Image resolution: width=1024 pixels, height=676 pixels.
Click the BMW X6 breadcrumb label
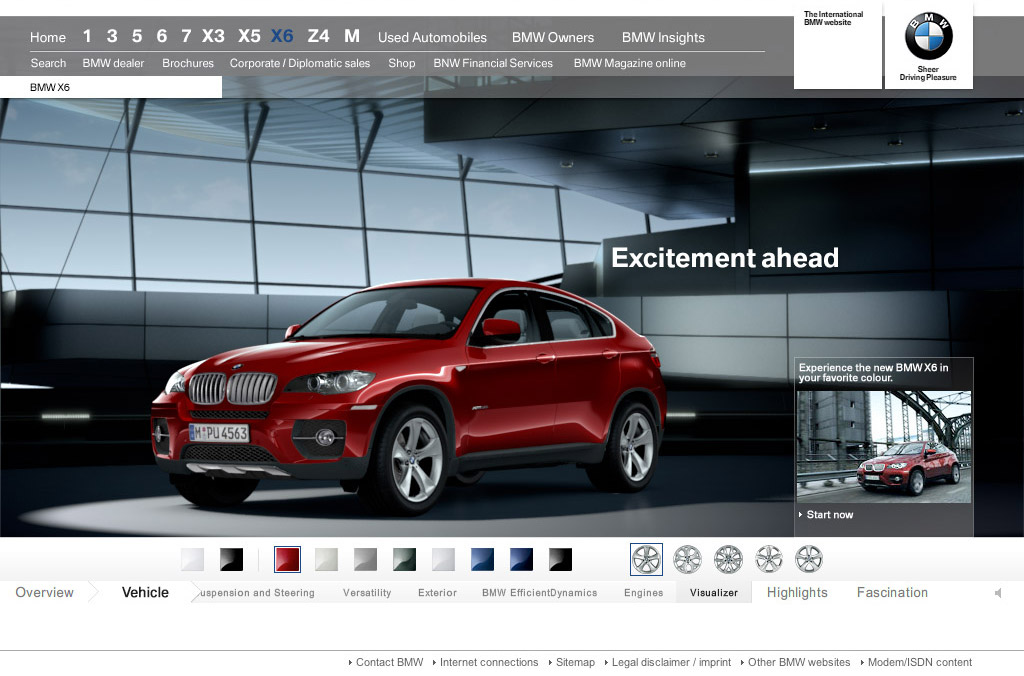point(50,88)
